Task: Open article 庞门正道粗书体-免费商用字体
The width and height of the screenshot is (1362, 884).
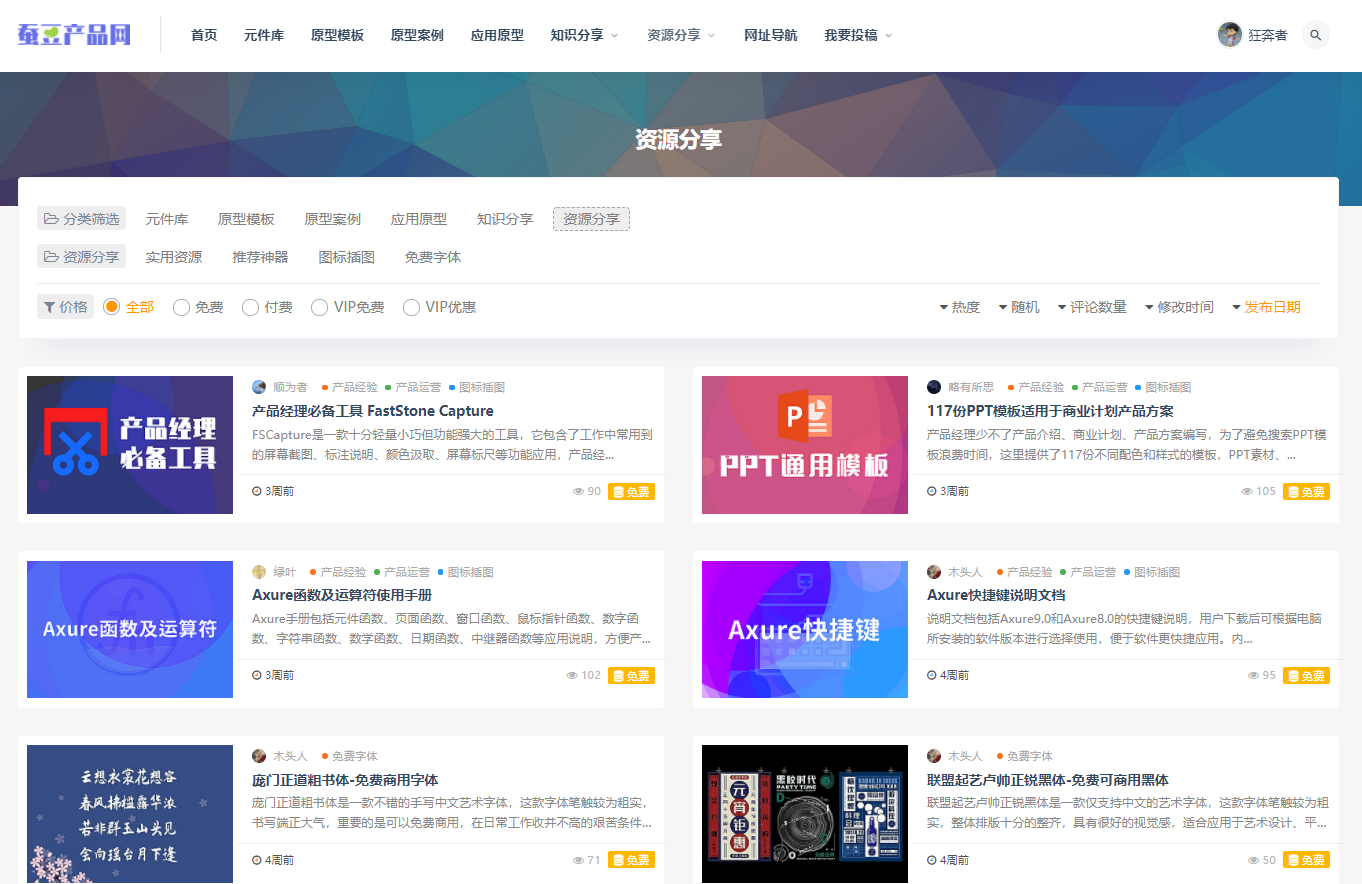Action: [345, 780]
